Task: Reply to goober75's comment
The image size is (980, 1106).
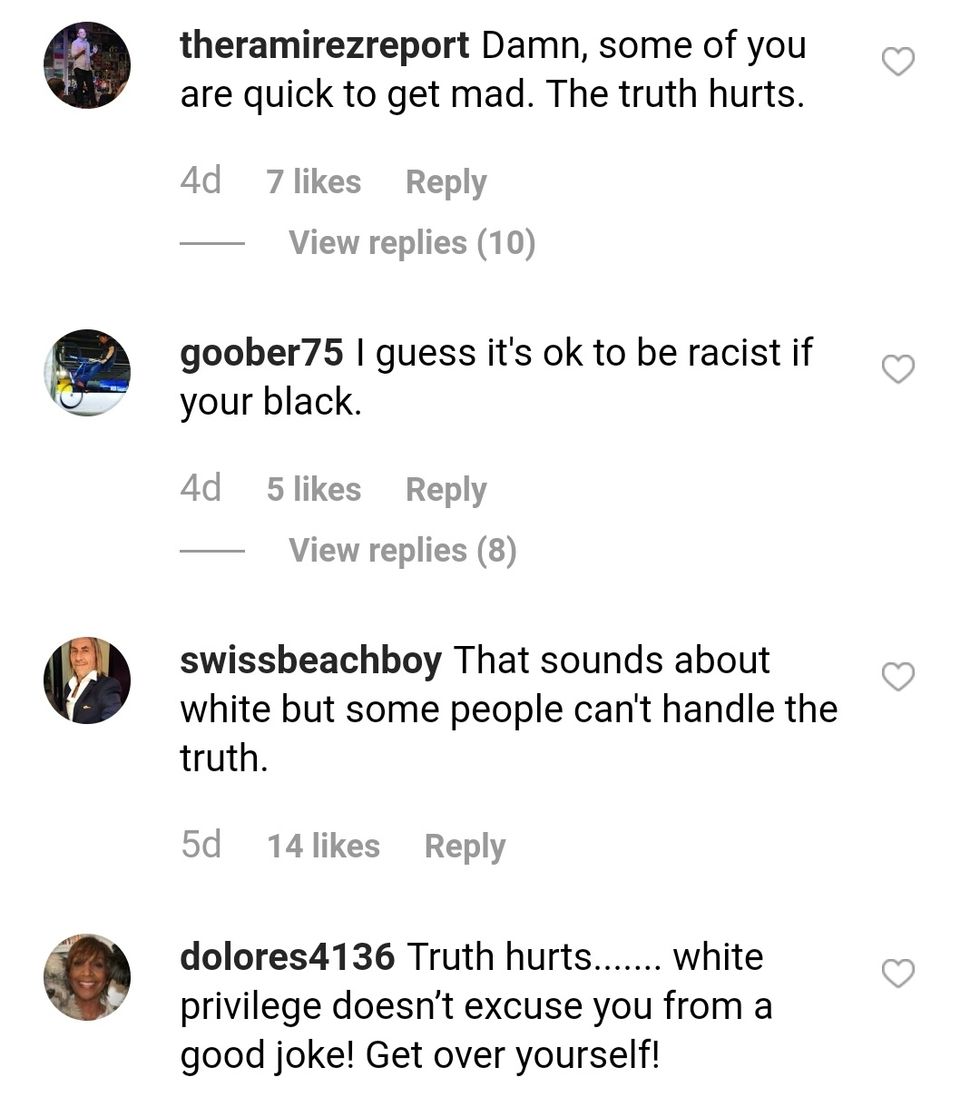Action: point(446,490)
